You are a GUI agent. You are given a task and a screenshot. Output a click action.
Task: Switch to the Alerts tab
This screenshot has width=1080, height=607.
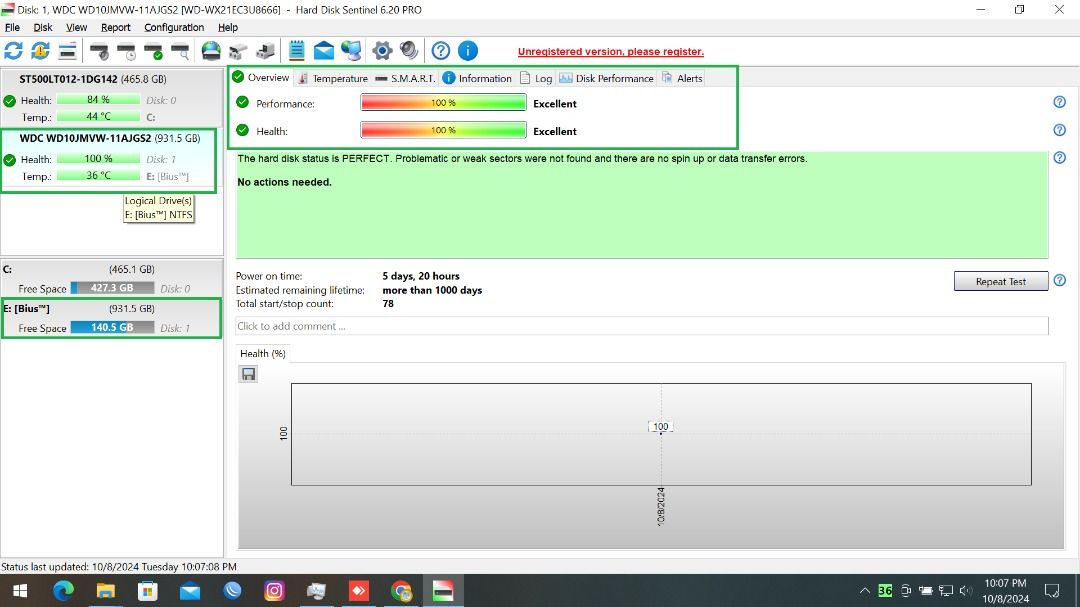pos(683,78)
